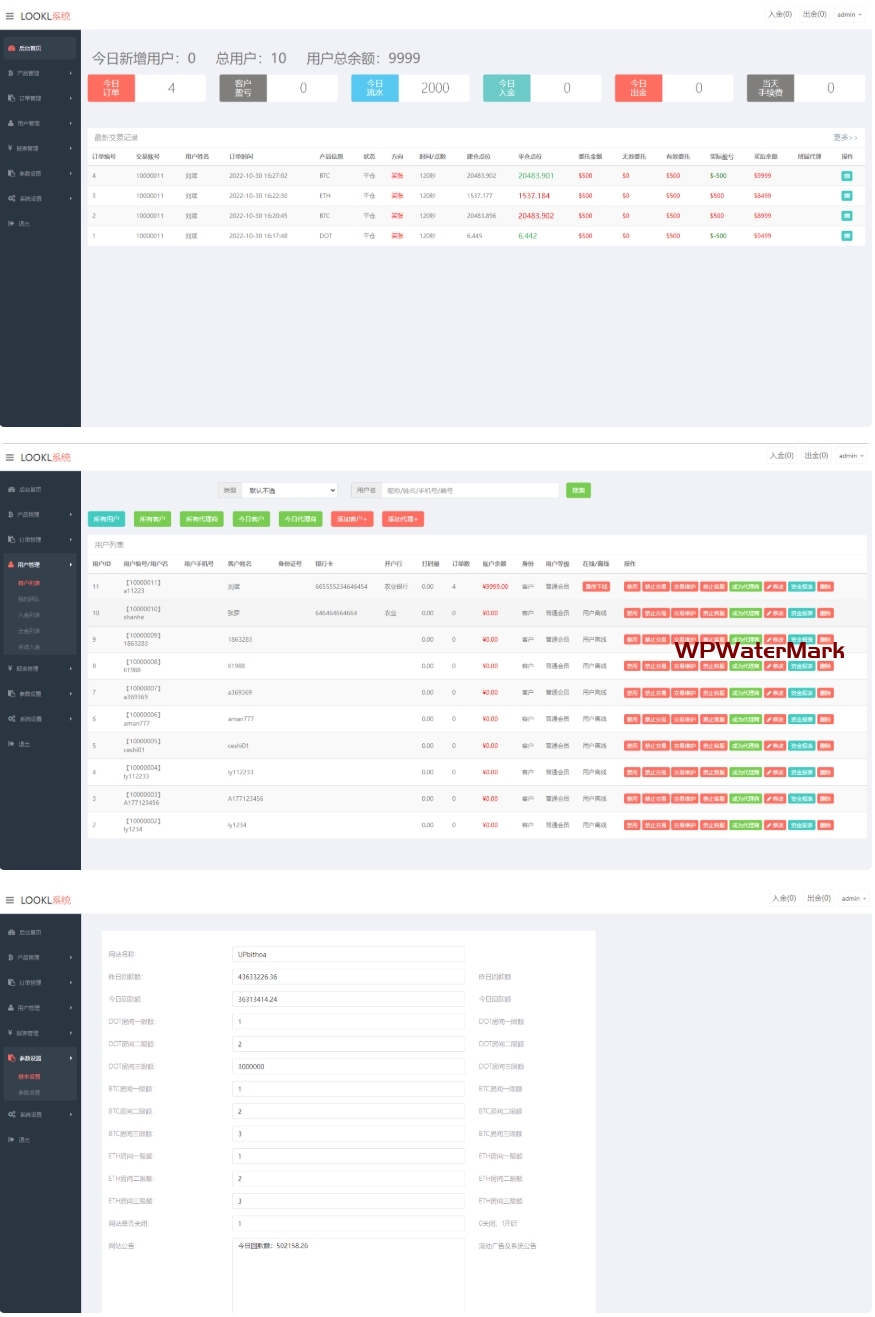The height and width of the screenshot is (1317, 875).
Task: Click the green 搜索 search button
Action: pyautogui.click(x=577, y=491)
